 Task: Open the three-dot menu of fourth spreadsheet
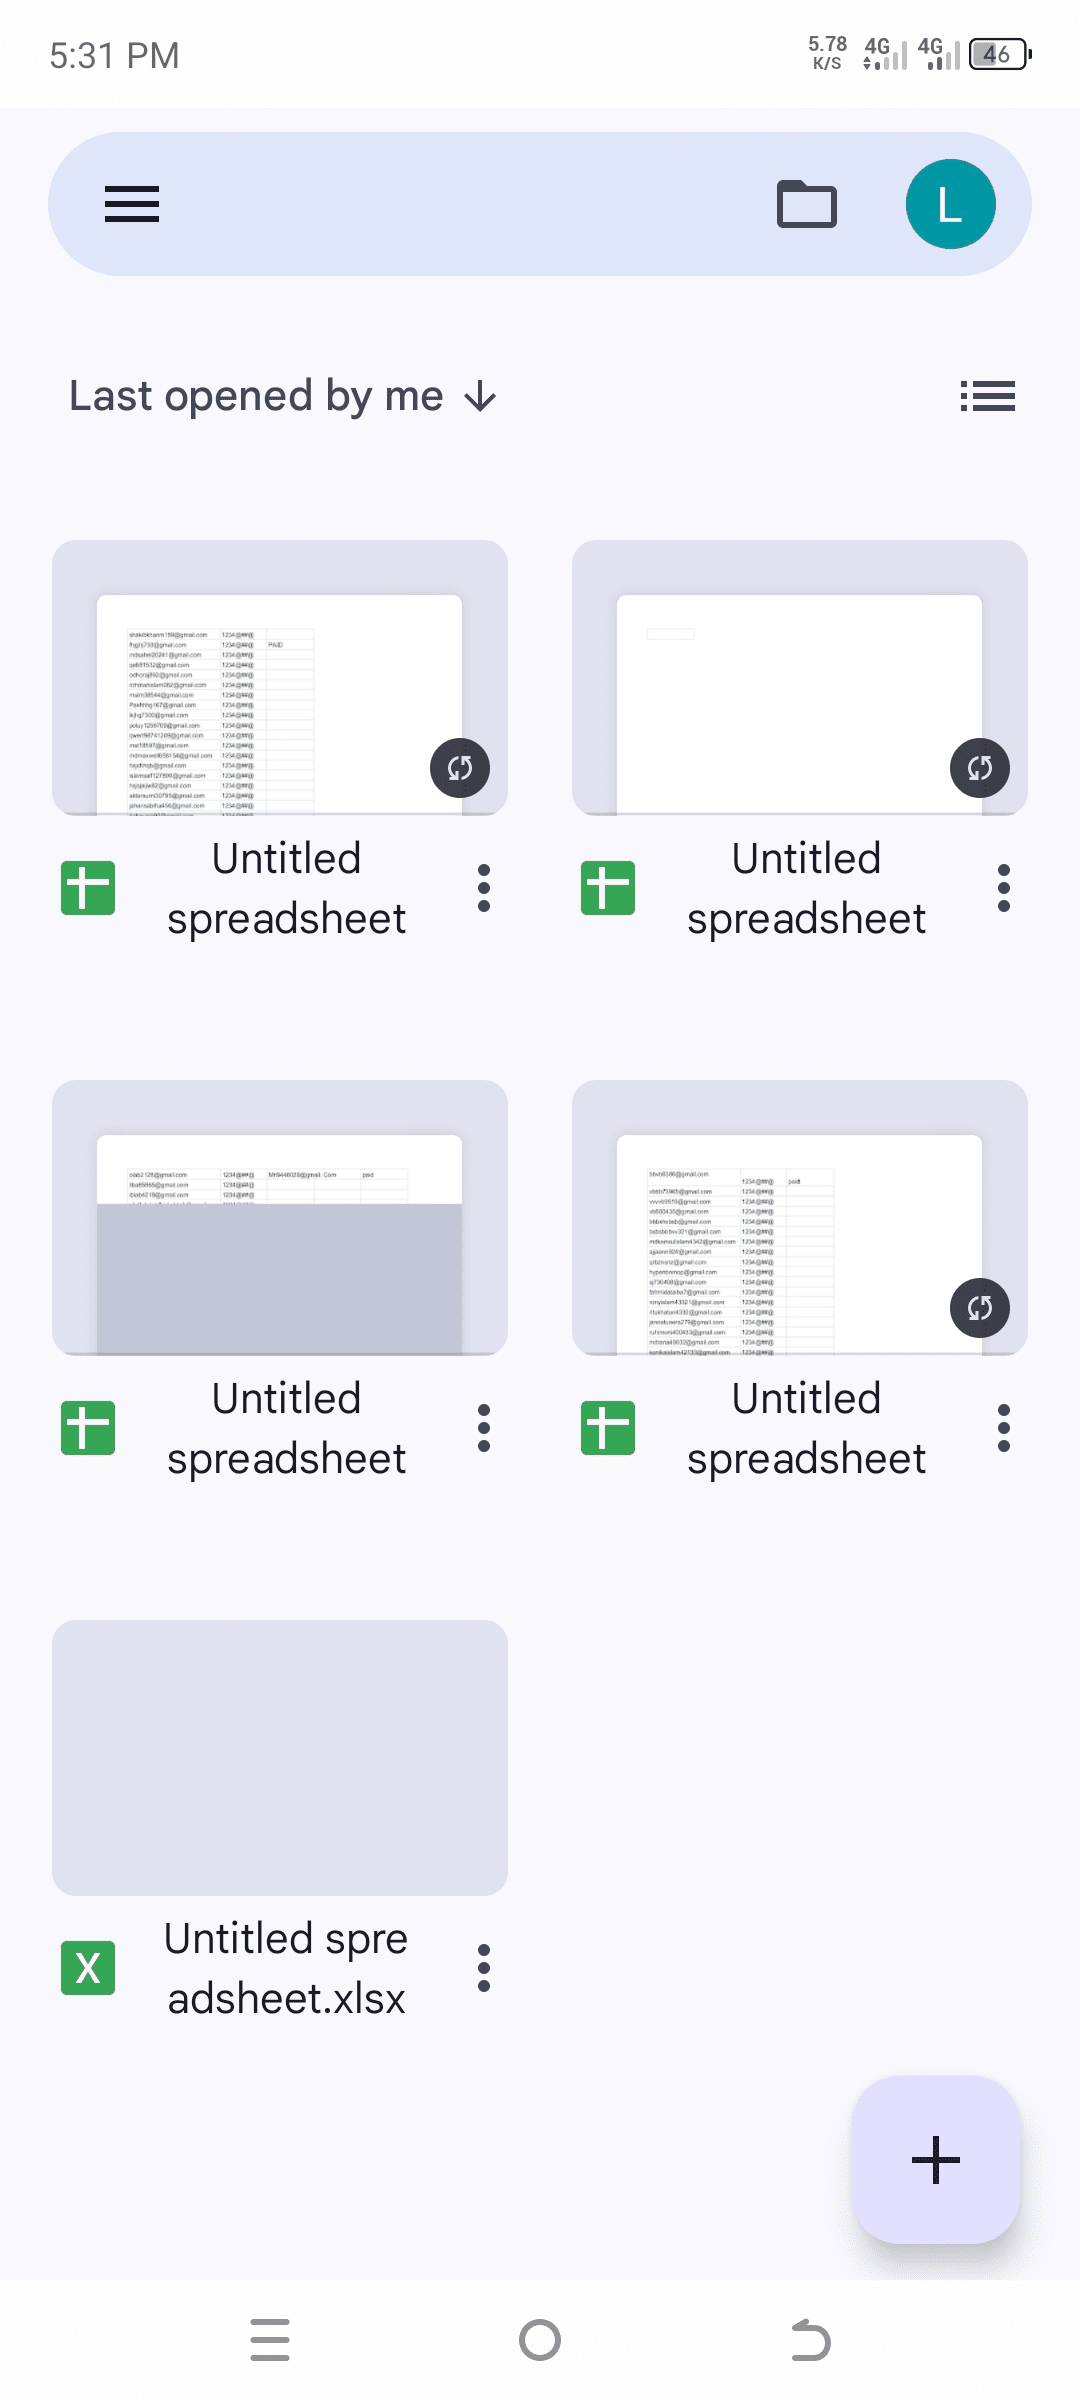(1004, 1428)
